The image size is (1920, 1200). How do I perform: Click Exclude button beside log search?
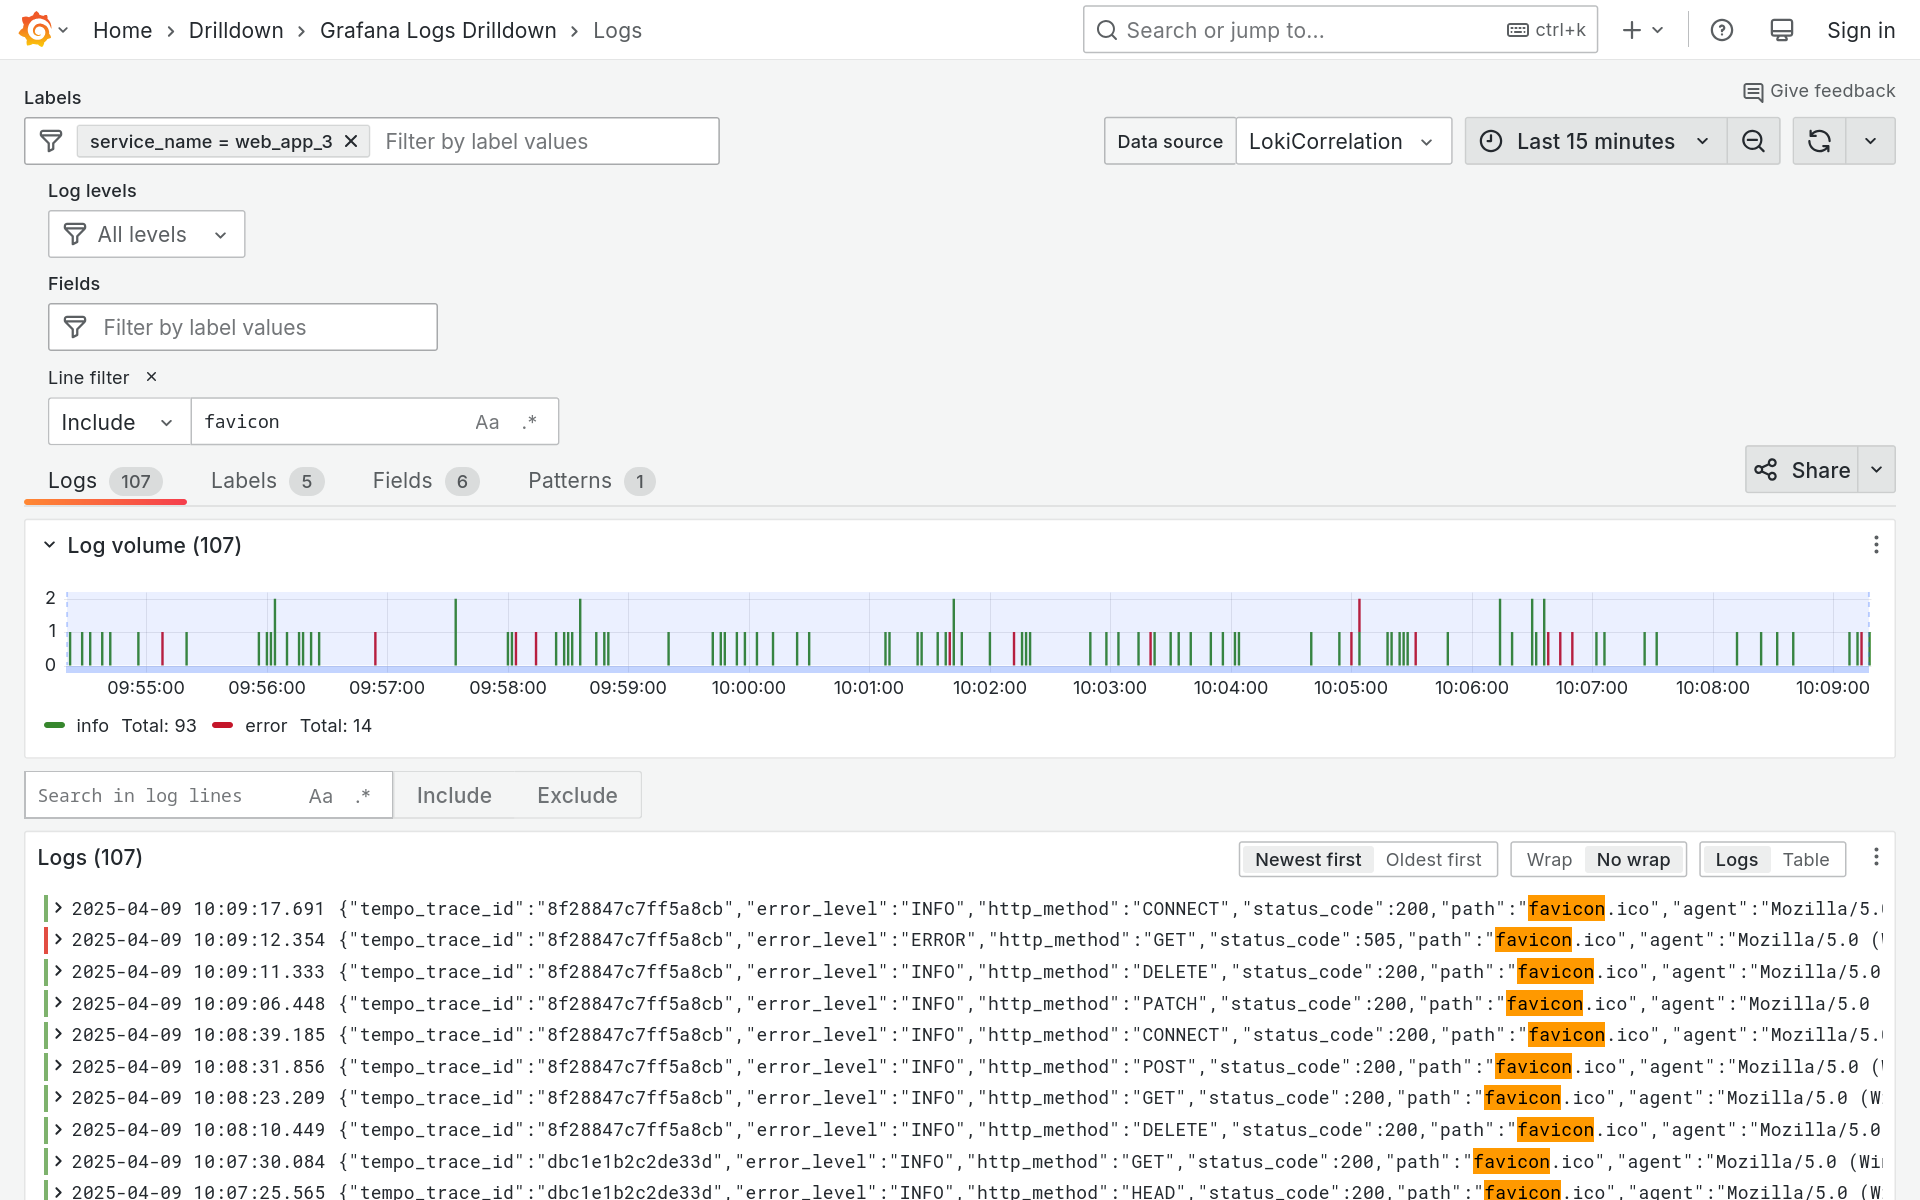click(577, 796)
